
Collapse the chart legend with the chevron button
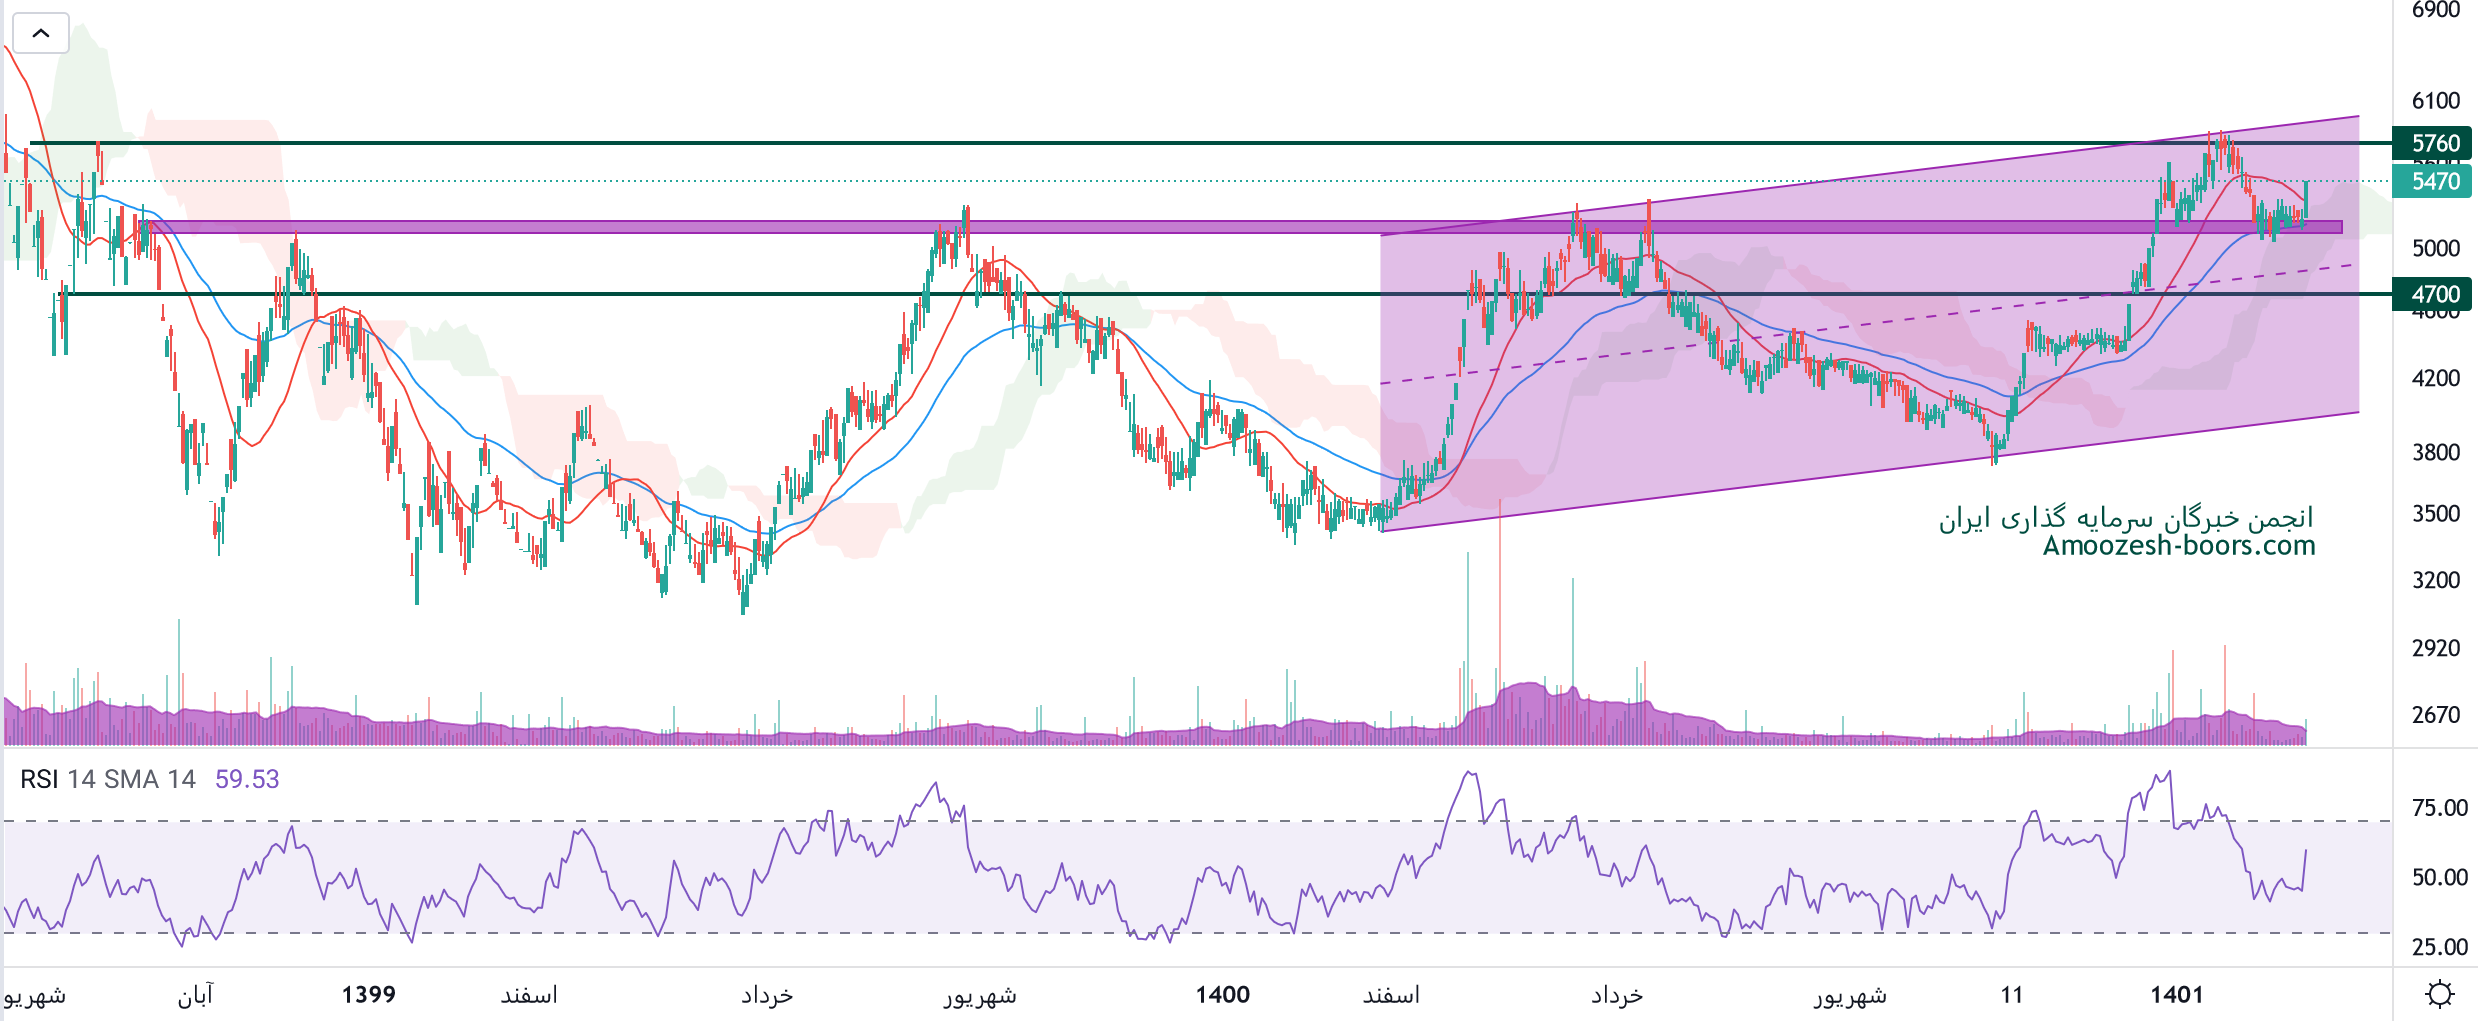tap(40, 33)
